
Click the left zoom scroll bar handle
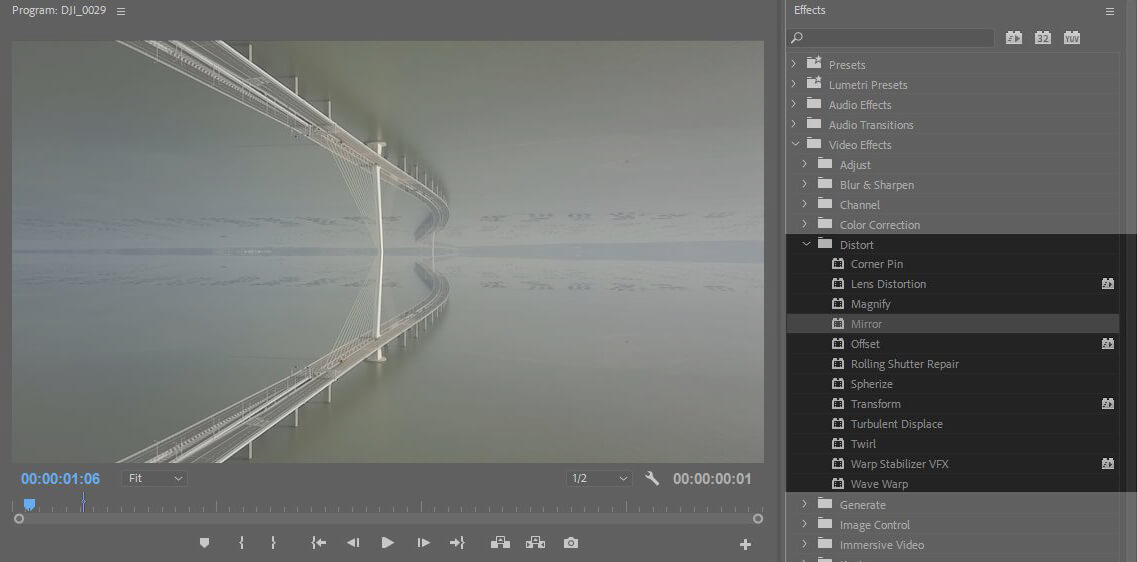coord(19,518)
